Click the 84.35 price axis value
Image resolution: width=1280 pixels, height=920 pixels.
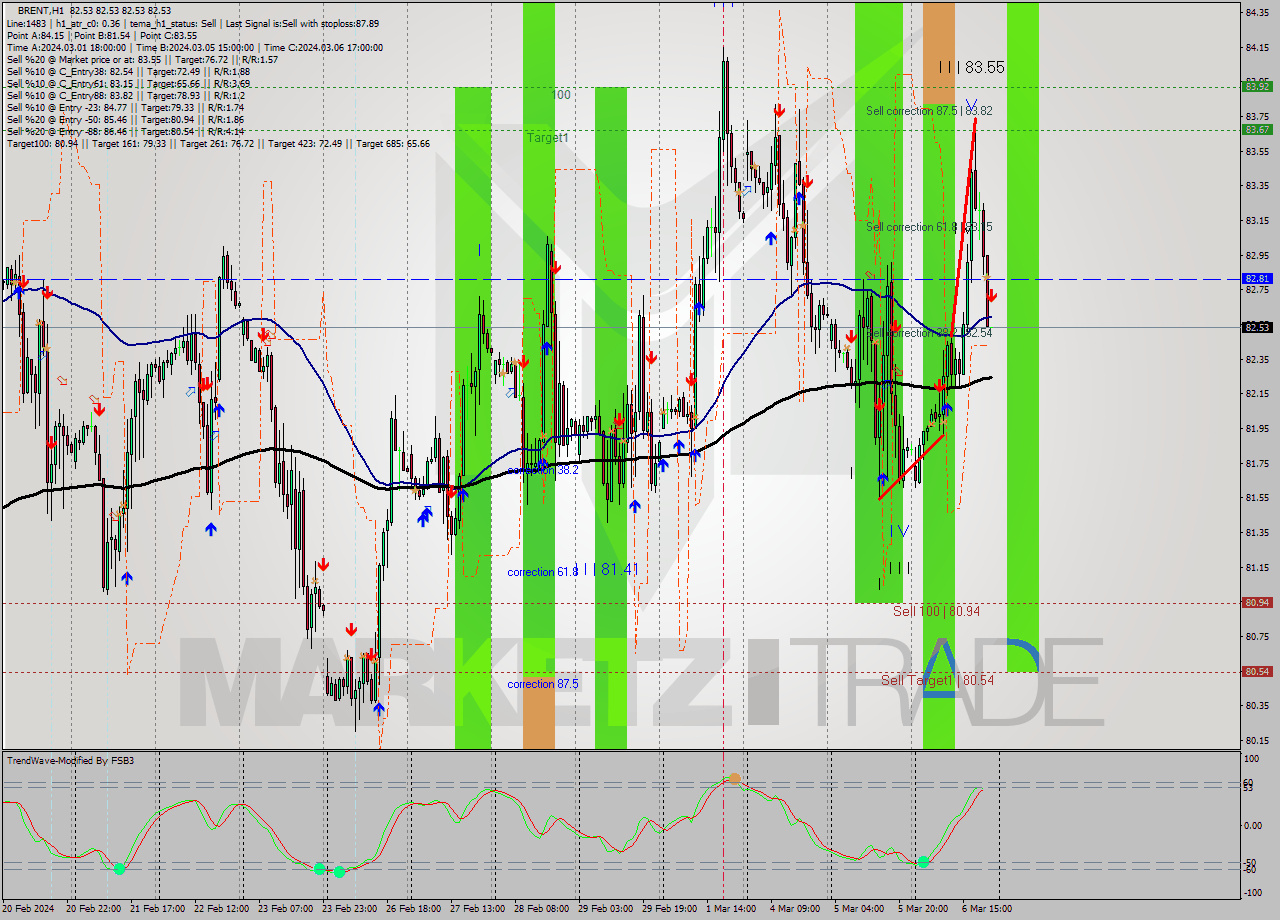pyautogui.click(x=1257, y=12)
